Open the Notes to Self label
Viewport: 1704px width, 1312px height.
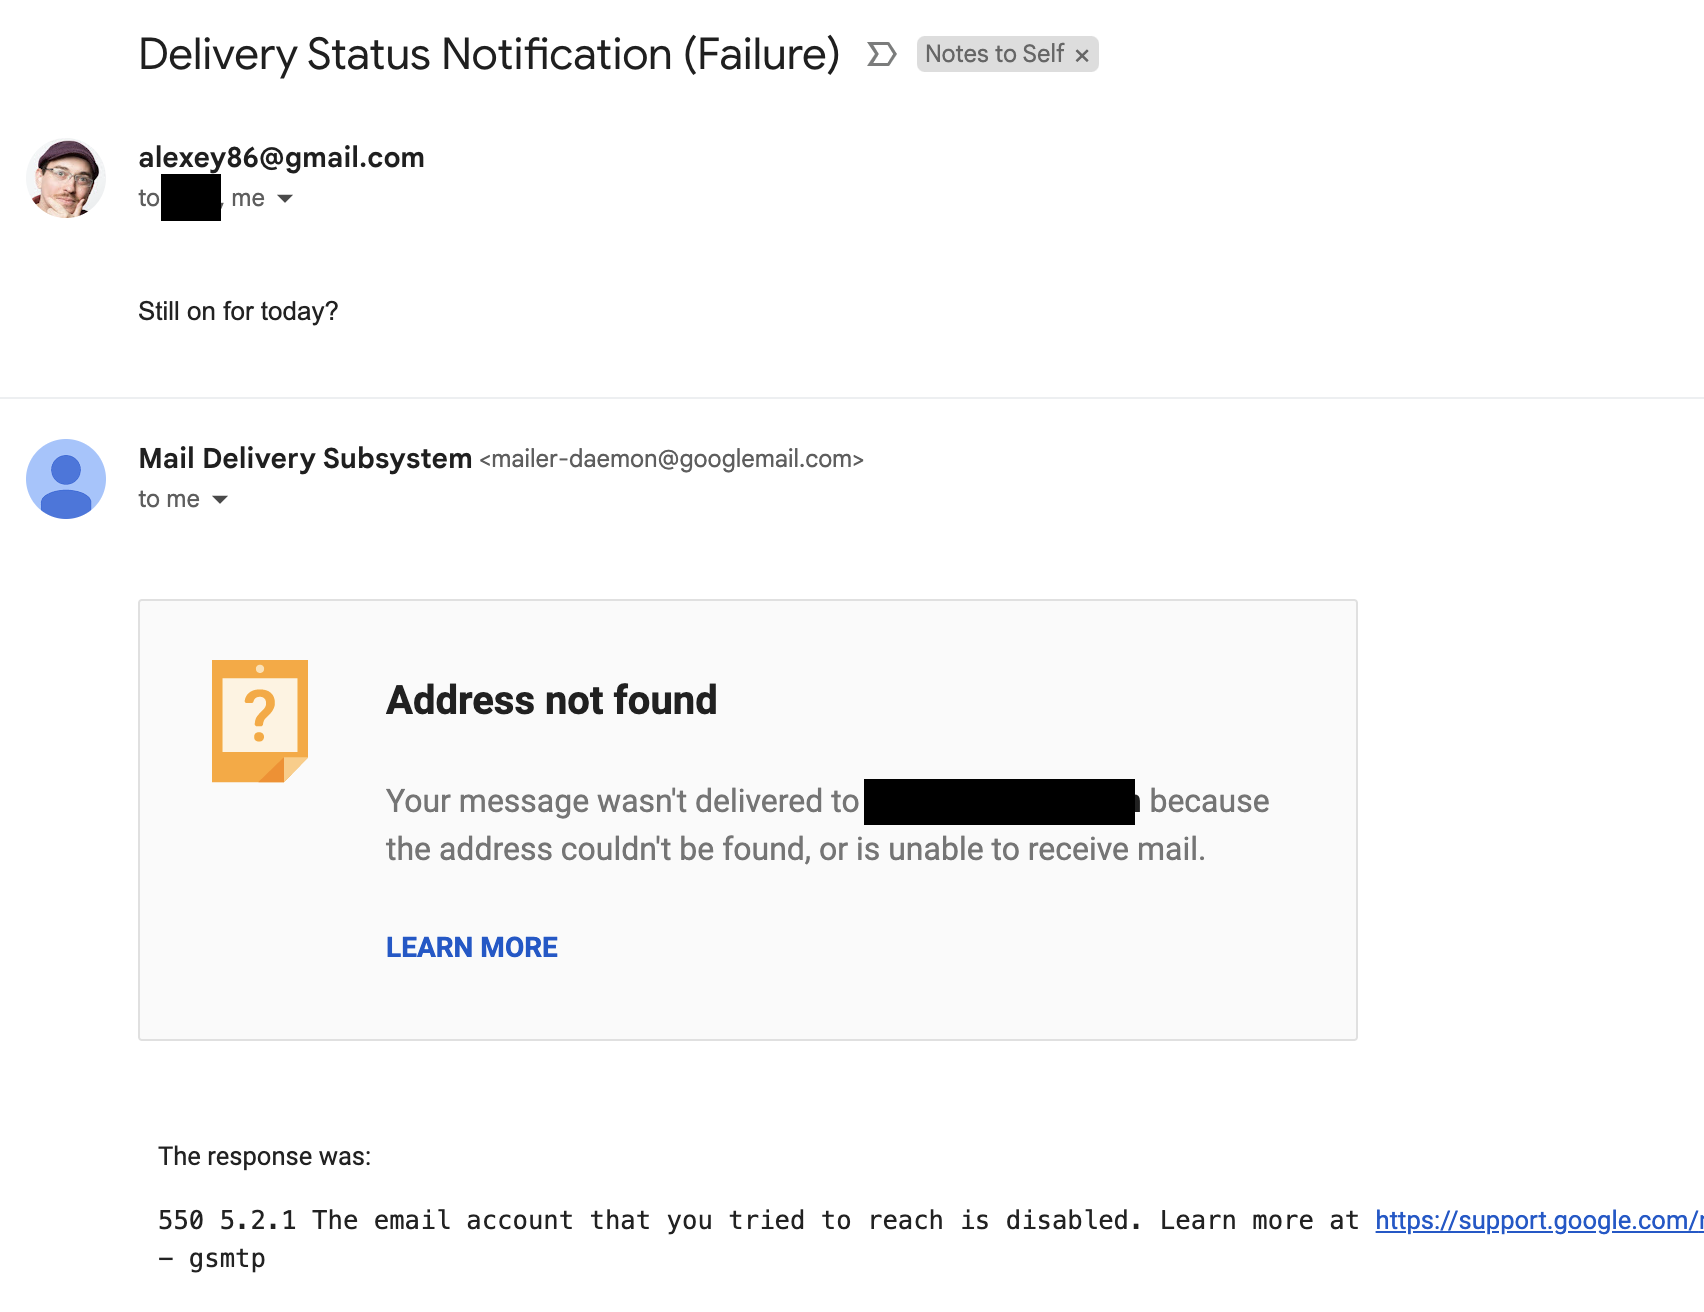pyautogui.click(x=993, y=54)
